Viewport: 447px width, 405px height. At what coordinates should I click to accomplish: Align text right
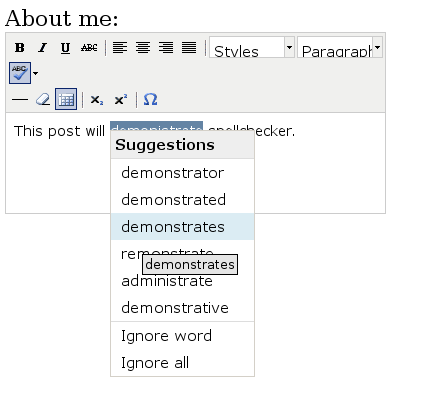166,48
